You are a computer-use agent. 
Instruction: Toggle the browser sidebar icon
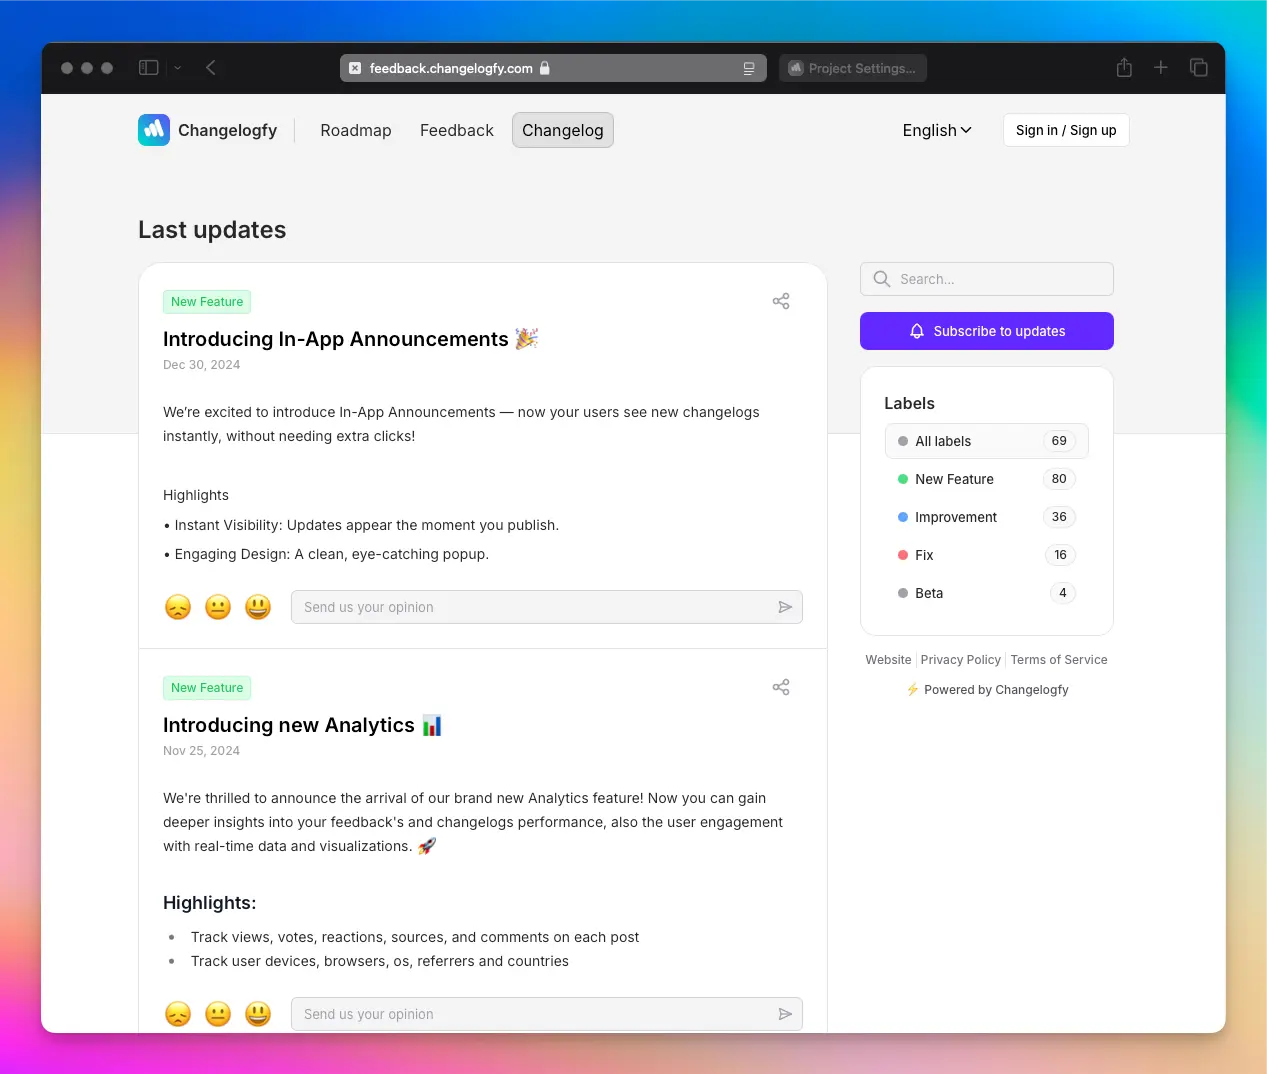coord(149,68)
